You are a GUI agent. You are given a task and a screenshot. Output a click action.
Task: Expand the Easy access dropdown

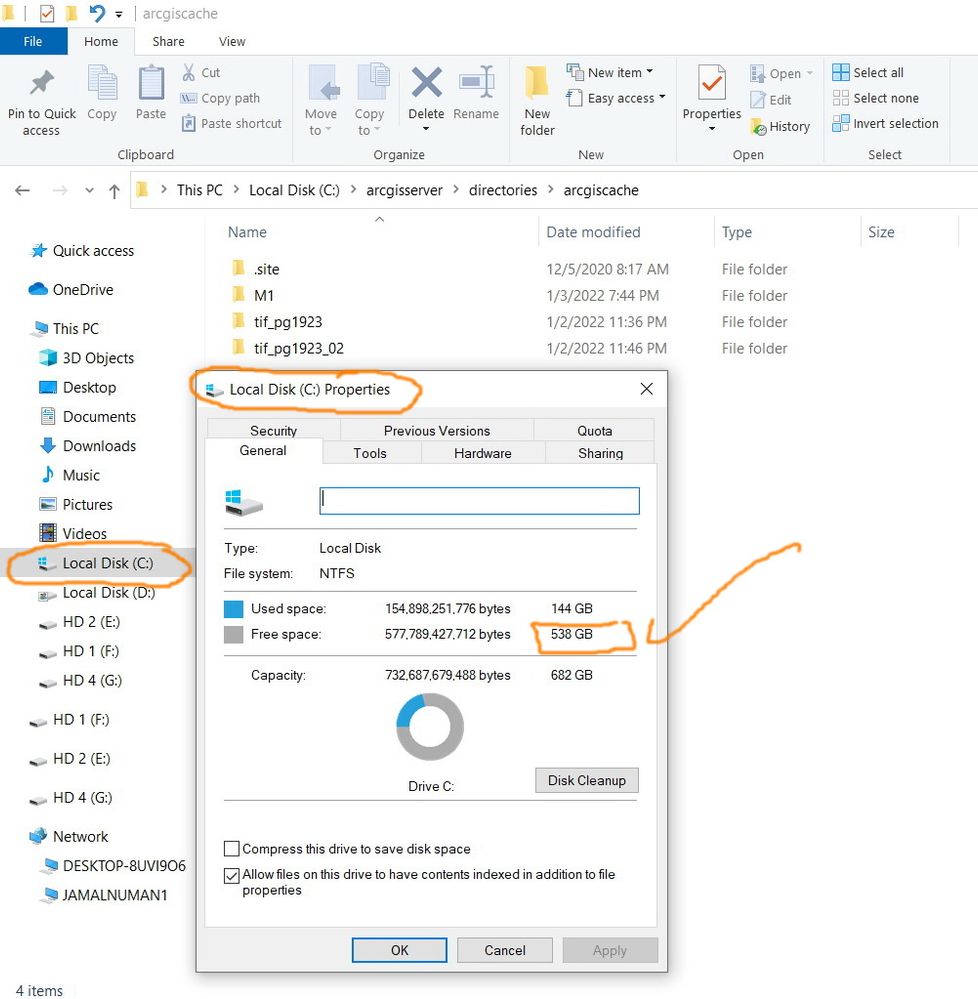(x=663, y=97)
